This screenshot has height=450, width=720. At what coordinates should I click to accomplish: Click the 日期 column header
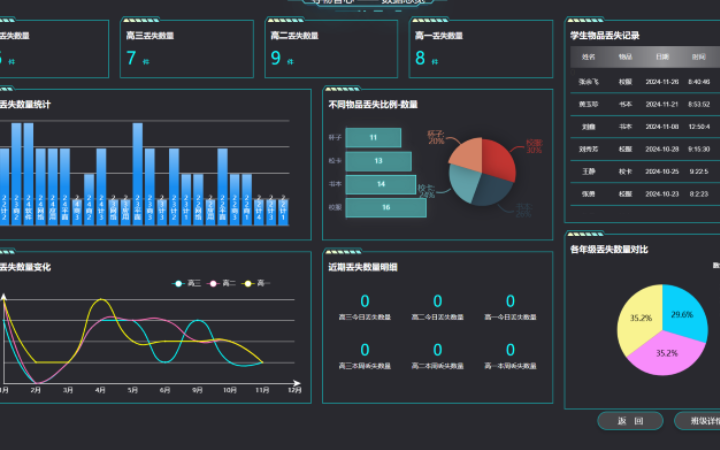click(662, 57)
